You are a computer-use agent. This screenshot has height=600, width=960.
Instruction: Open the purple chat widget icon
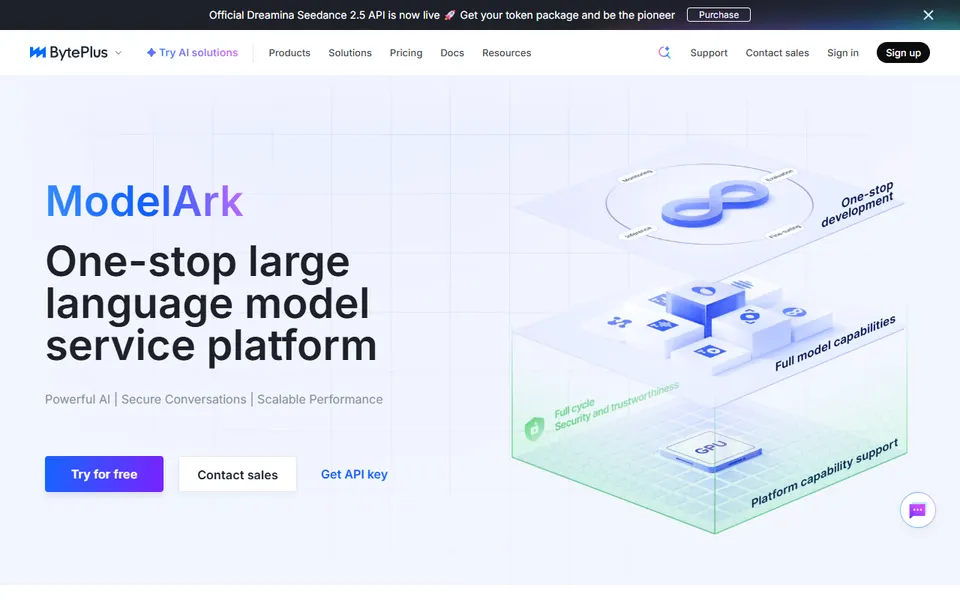coord(917,510)
